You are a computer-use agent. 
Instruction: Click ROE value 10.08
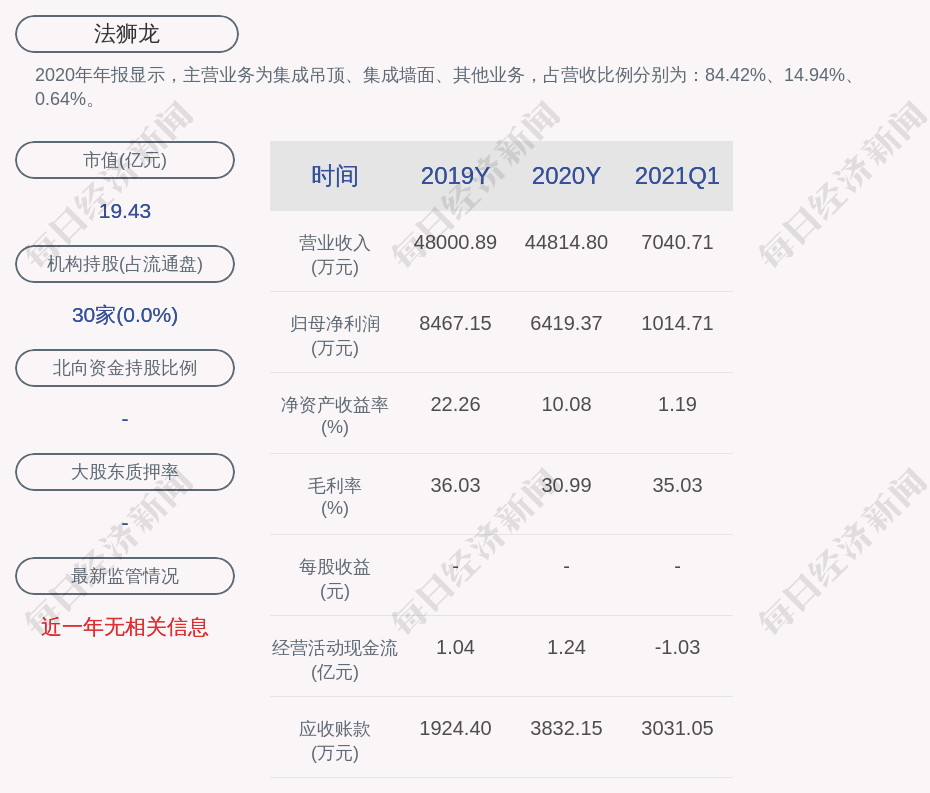pyautogui.click(x=566, y=405)
